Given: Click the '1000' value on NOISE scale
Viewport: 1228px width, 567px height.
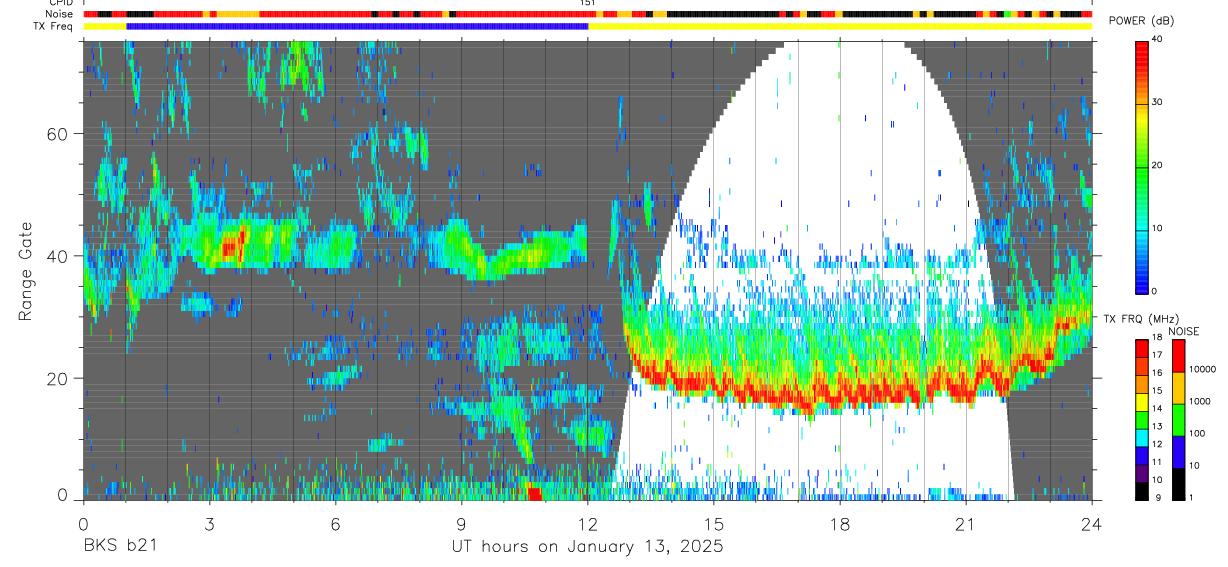Looking at the screenshot, I should 1202,401.
